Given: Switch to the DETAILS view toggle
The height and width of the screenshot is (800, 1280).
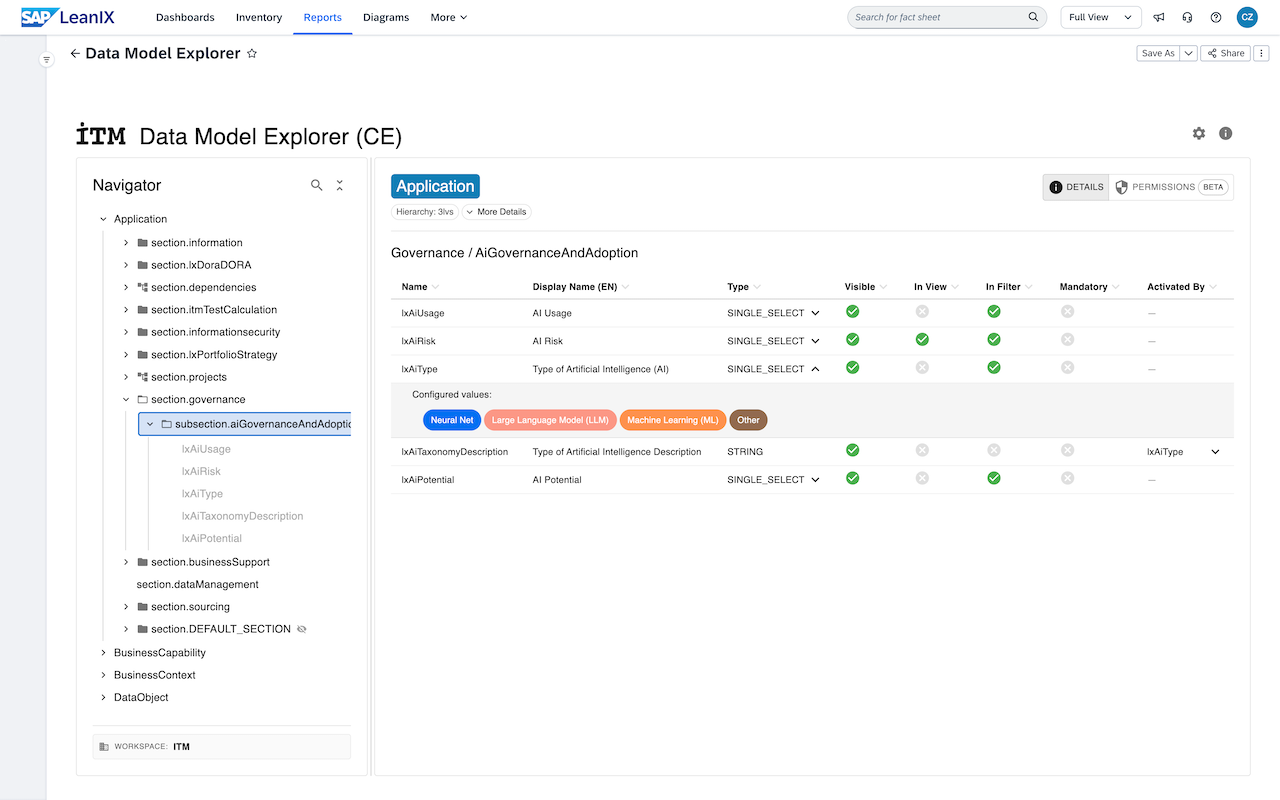Looking at the screenshot, I should 1076,187.
